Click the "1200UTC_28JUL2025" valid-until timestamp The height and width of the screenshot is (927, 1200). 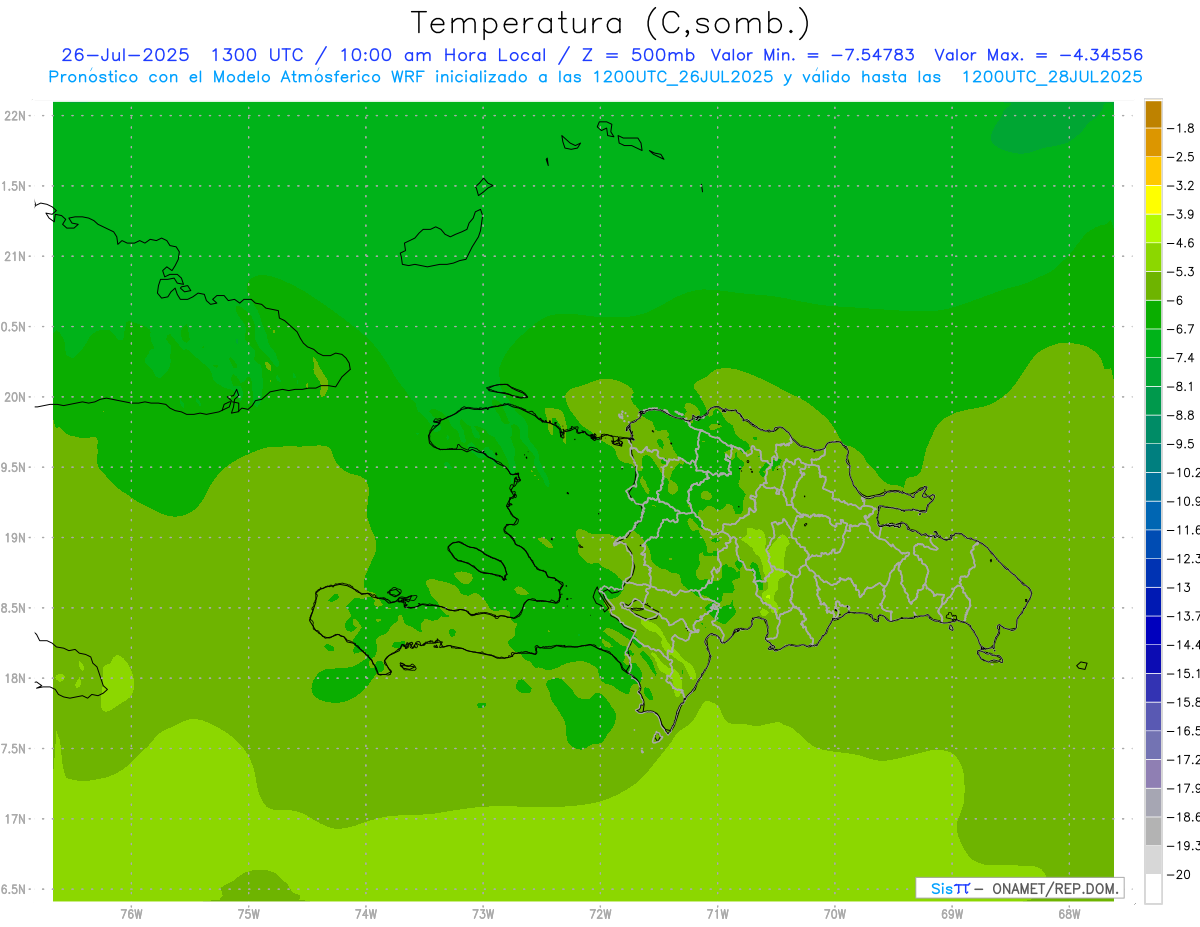1051,77
